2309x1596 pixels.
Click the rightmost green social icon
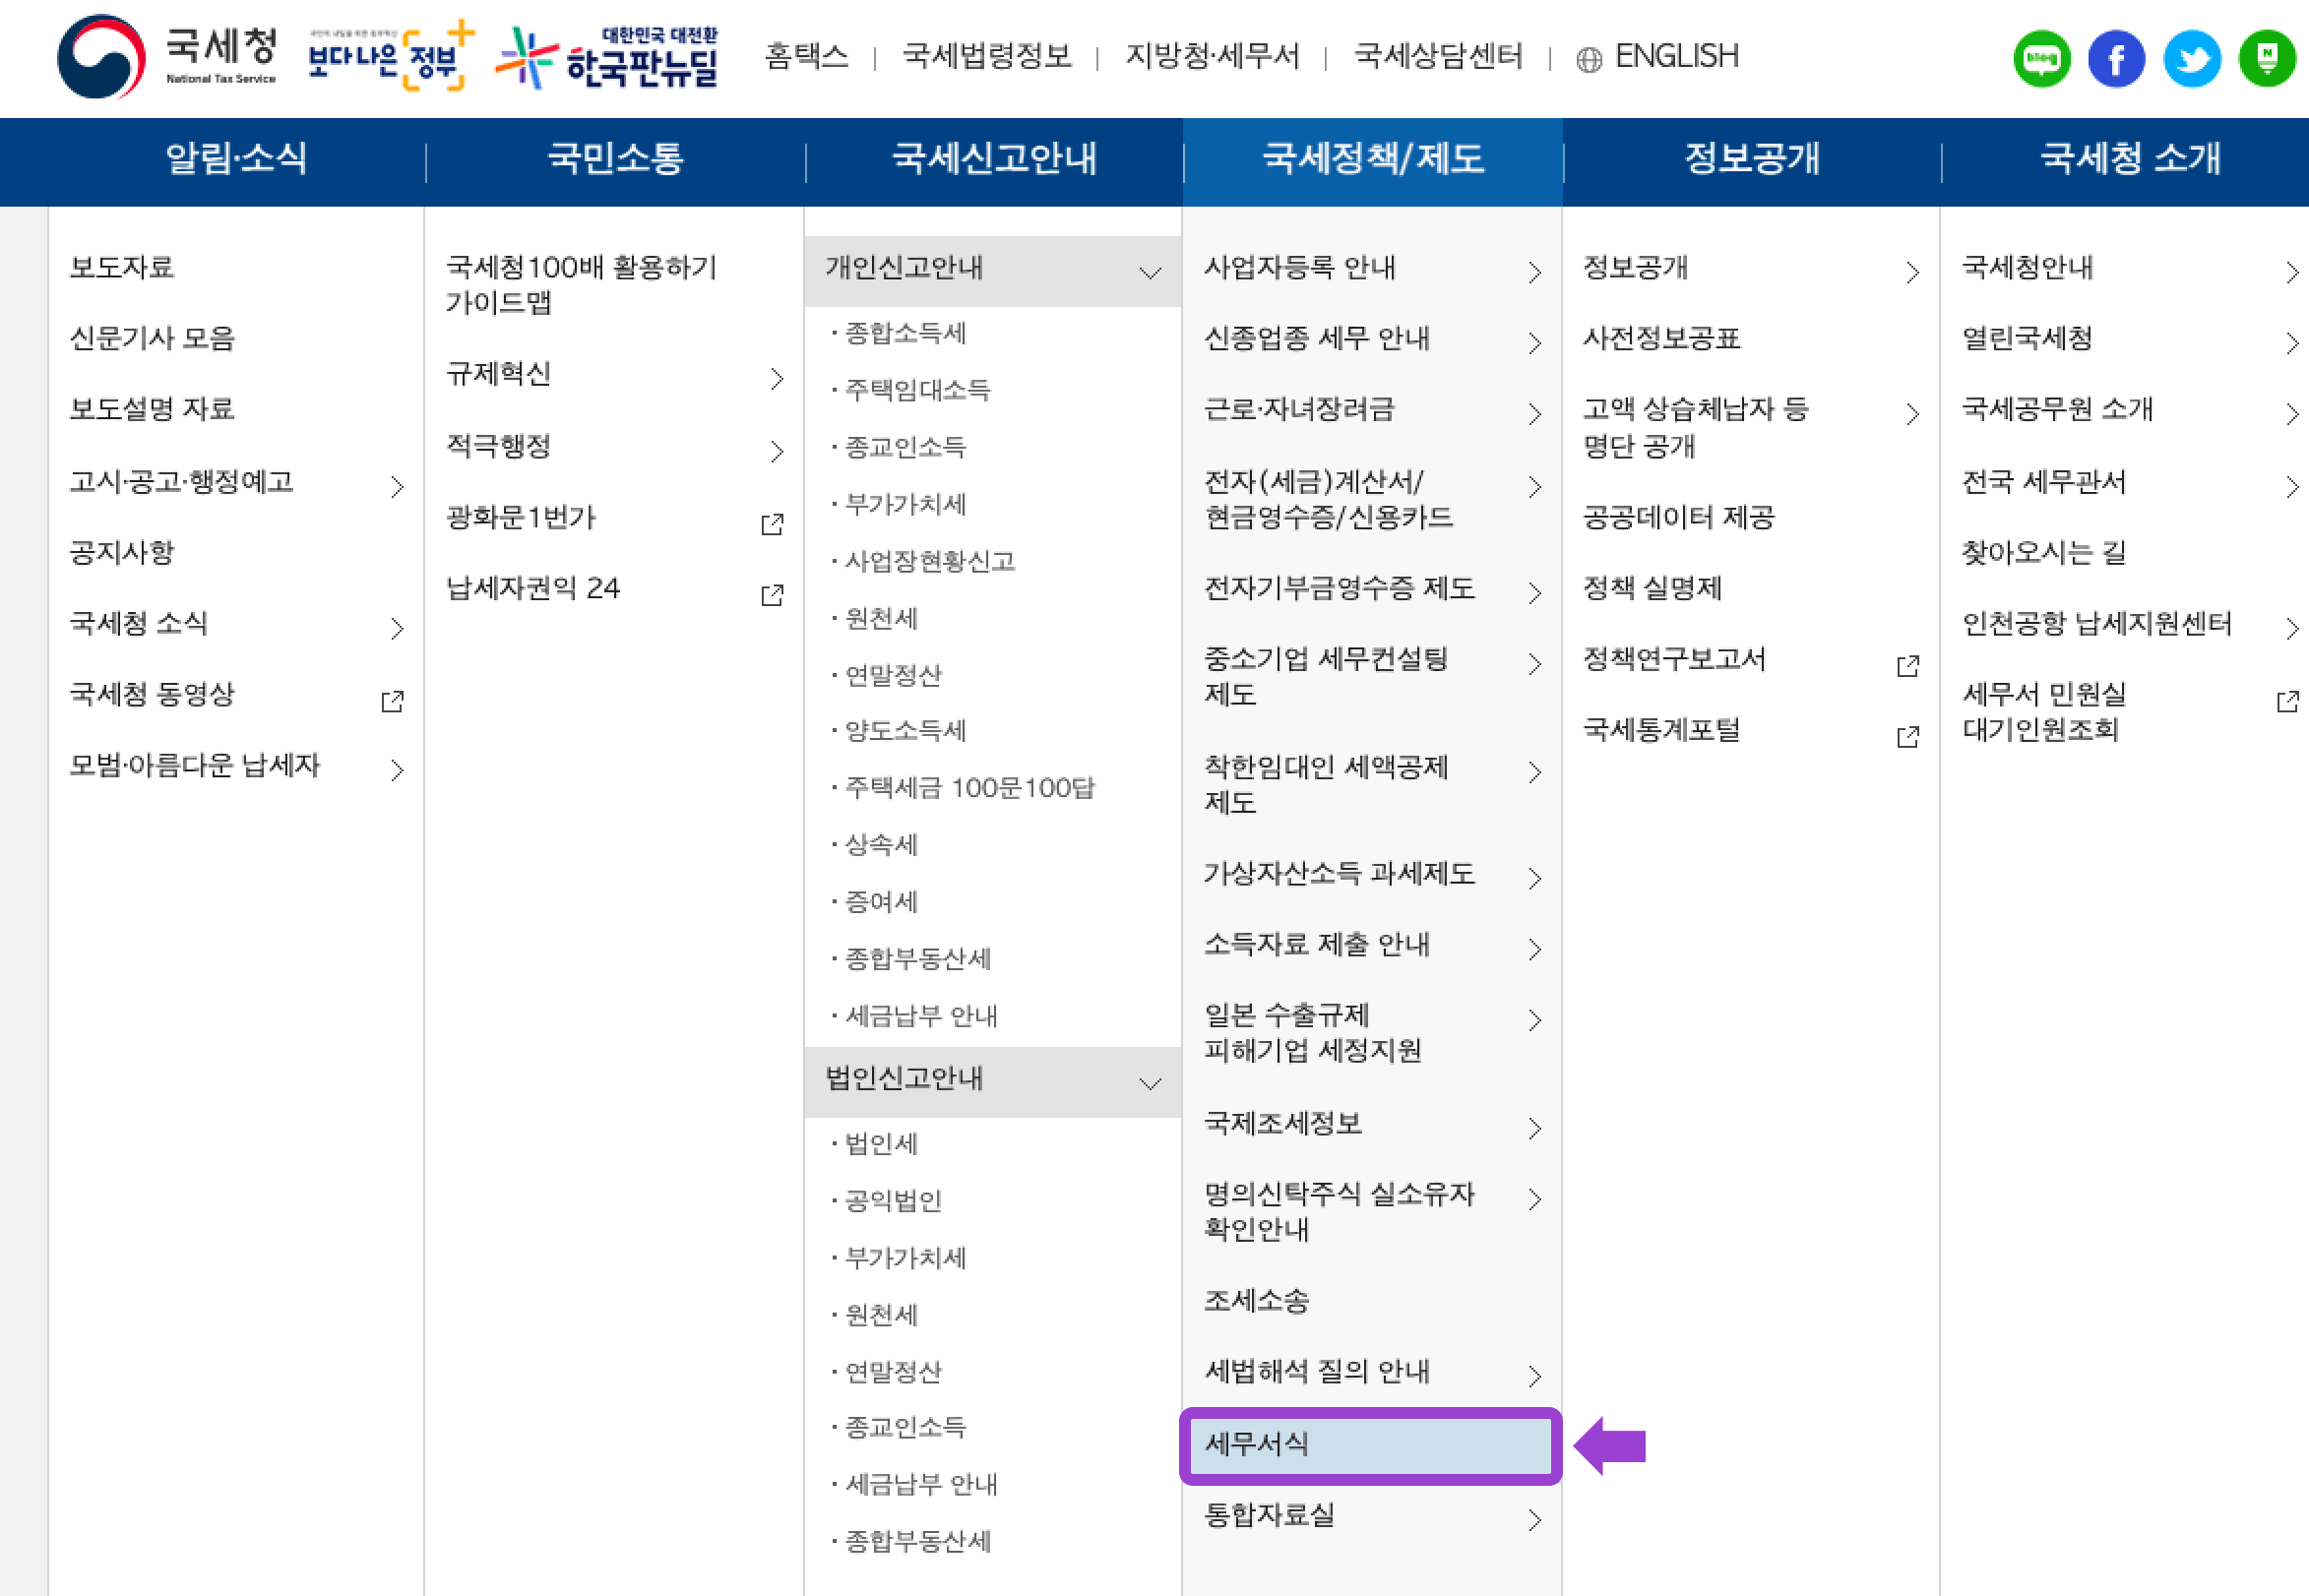(2266, 58)
